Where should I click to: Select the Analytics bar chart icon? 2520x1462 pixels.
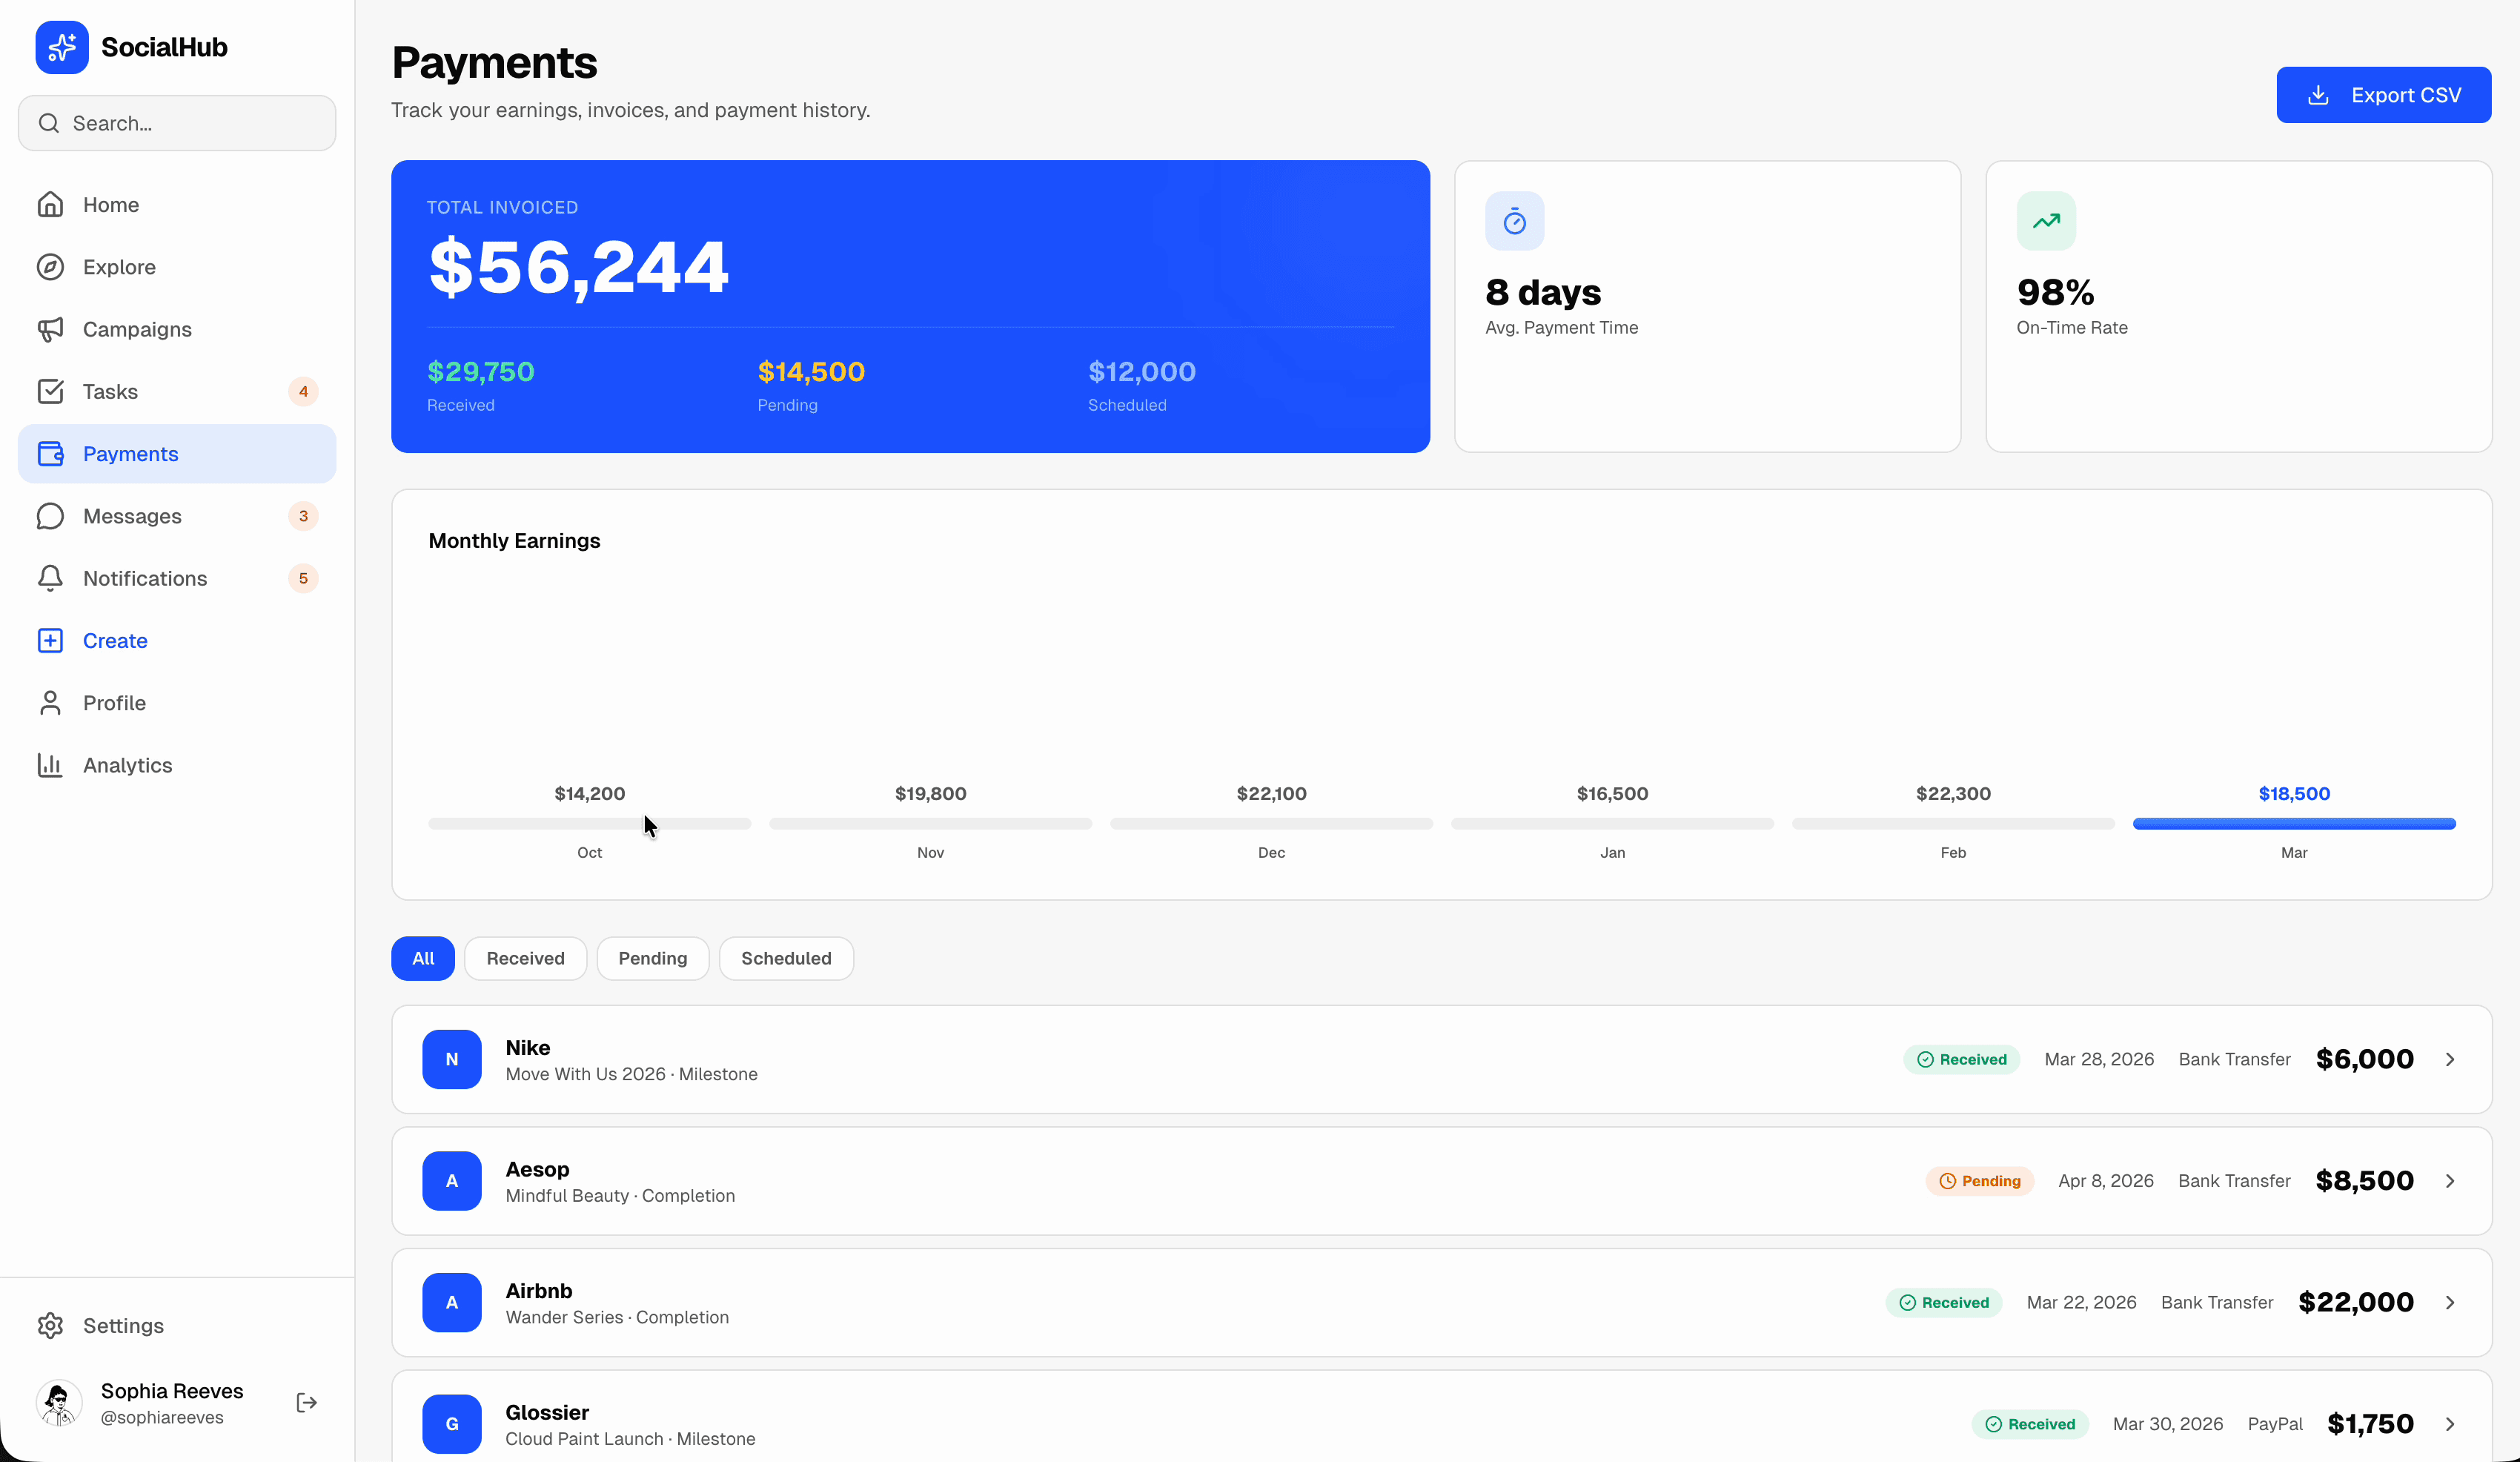click(x=51, y=765)
